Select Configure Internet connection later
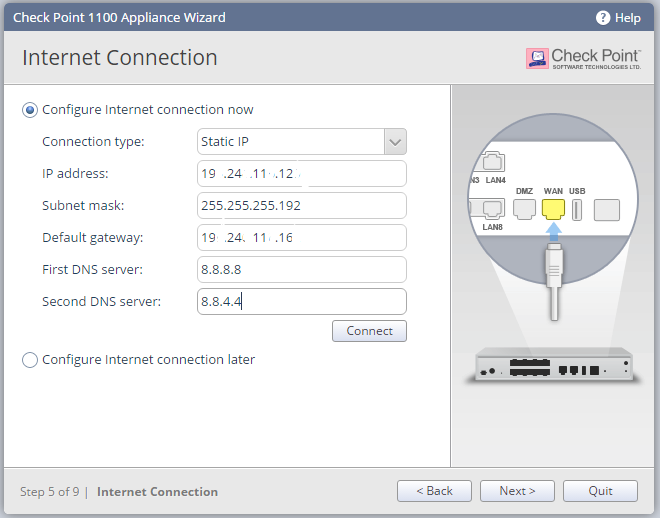Screen dimensions: 660x518 (30, 360)
